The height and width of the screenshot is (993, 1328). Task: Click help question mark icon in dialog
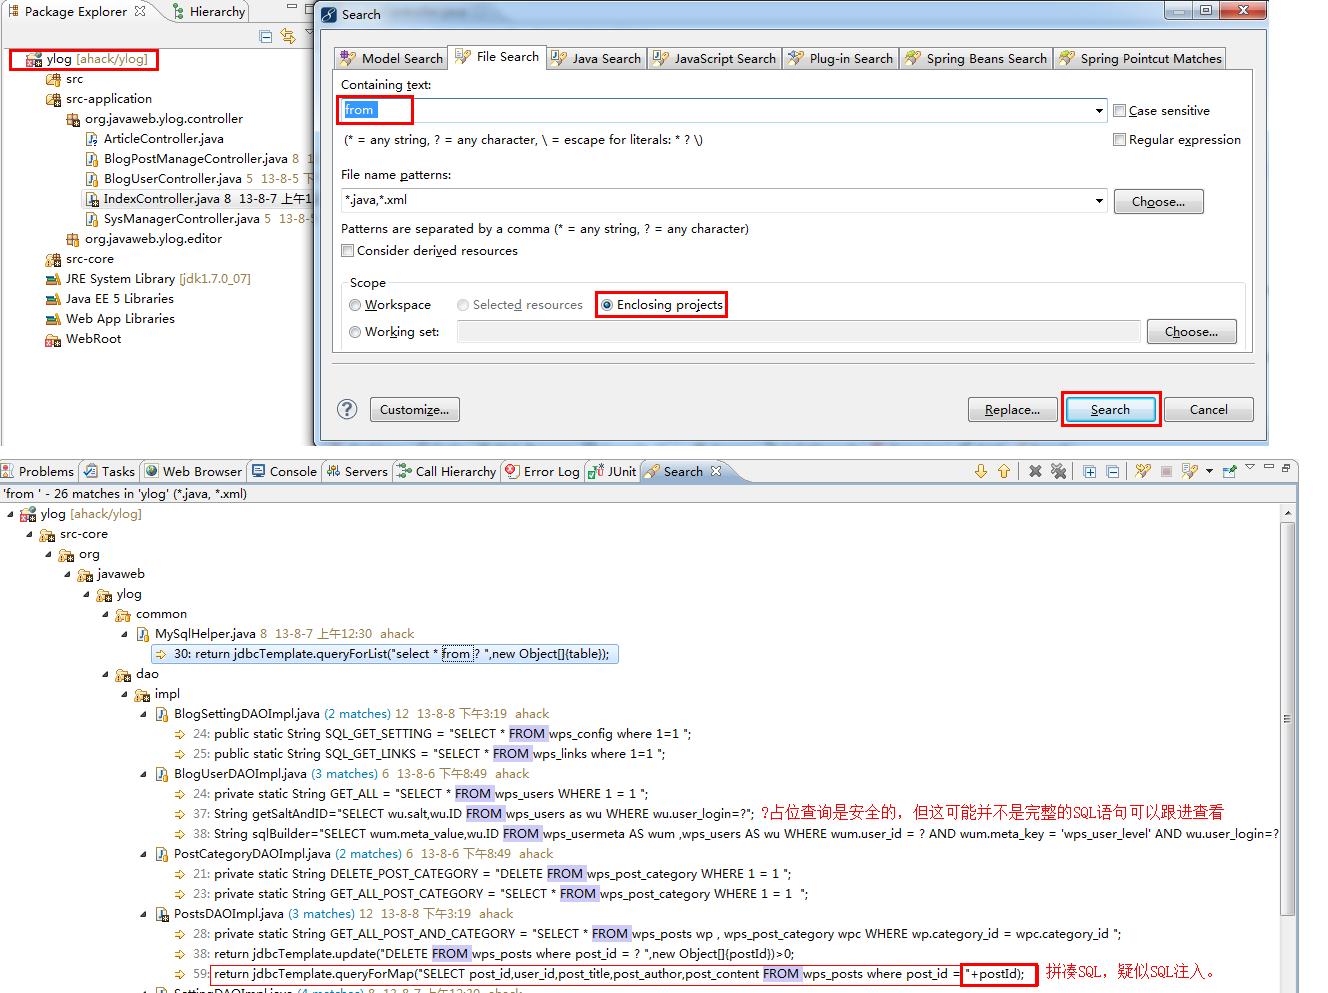[347, 409]
